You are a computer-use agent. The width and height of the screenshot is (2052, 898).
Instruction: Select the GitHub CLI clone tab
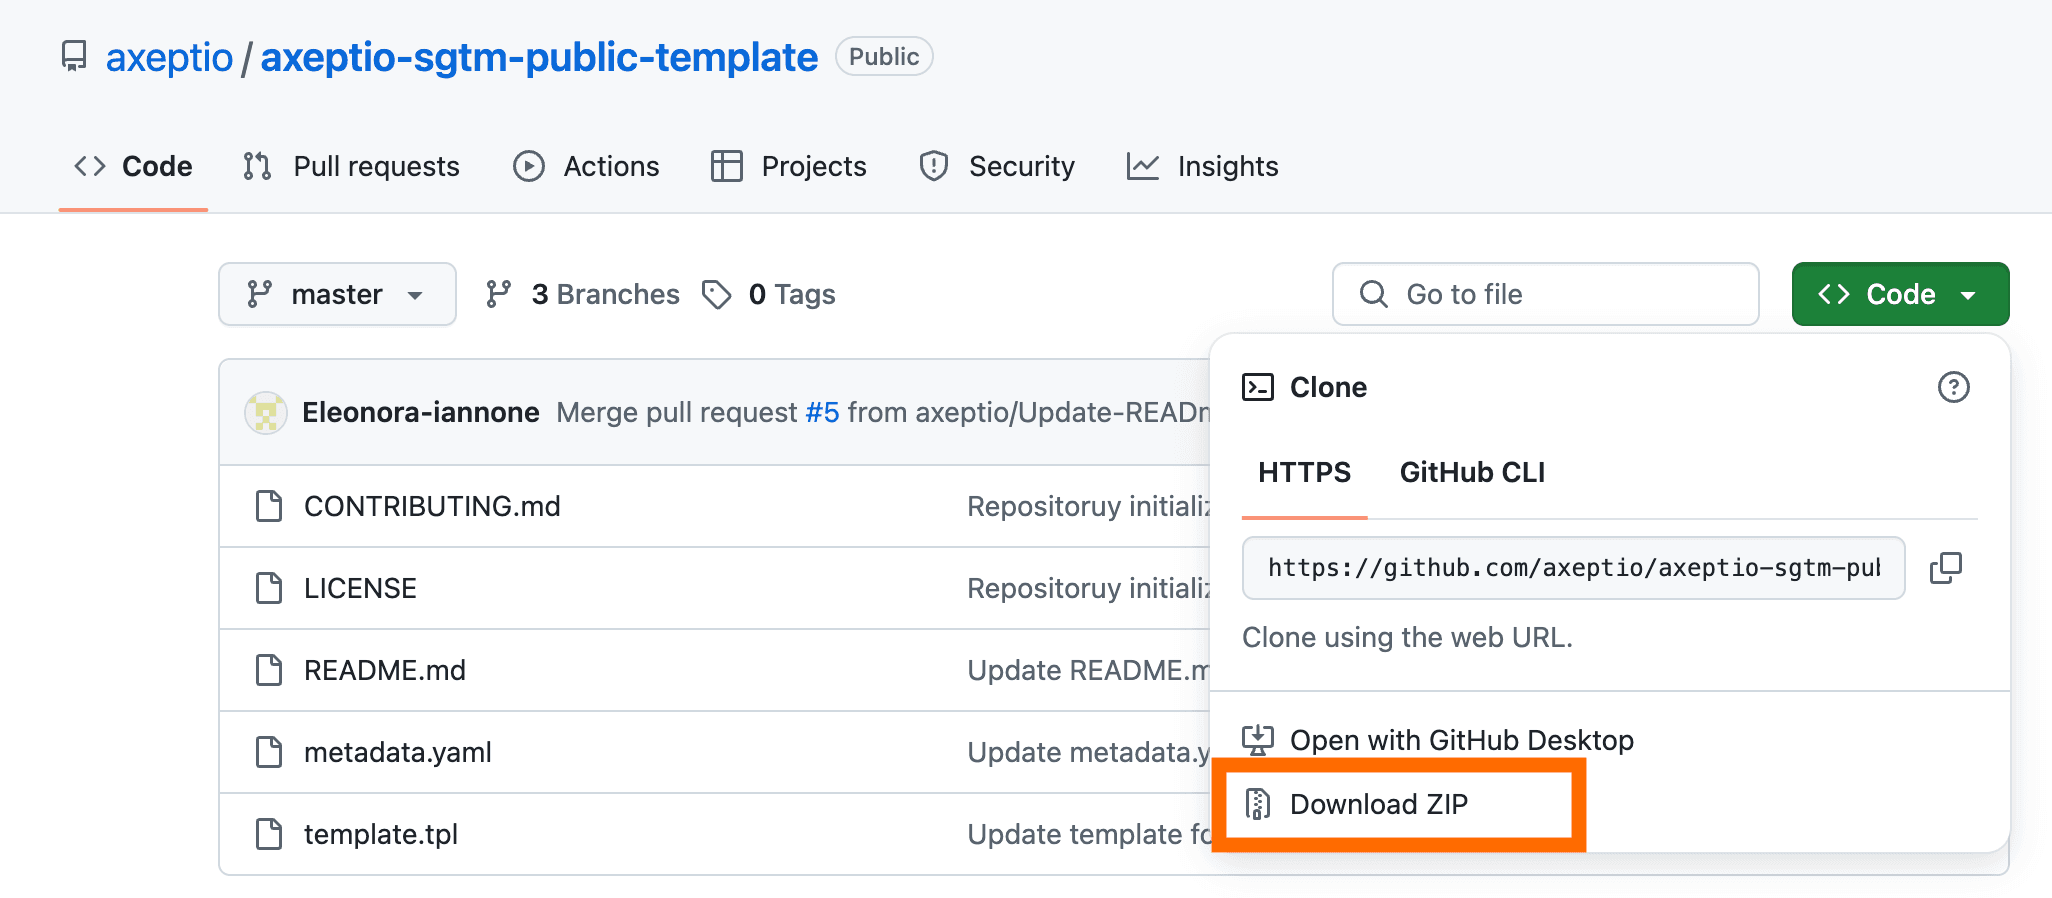pos(1472,472)
